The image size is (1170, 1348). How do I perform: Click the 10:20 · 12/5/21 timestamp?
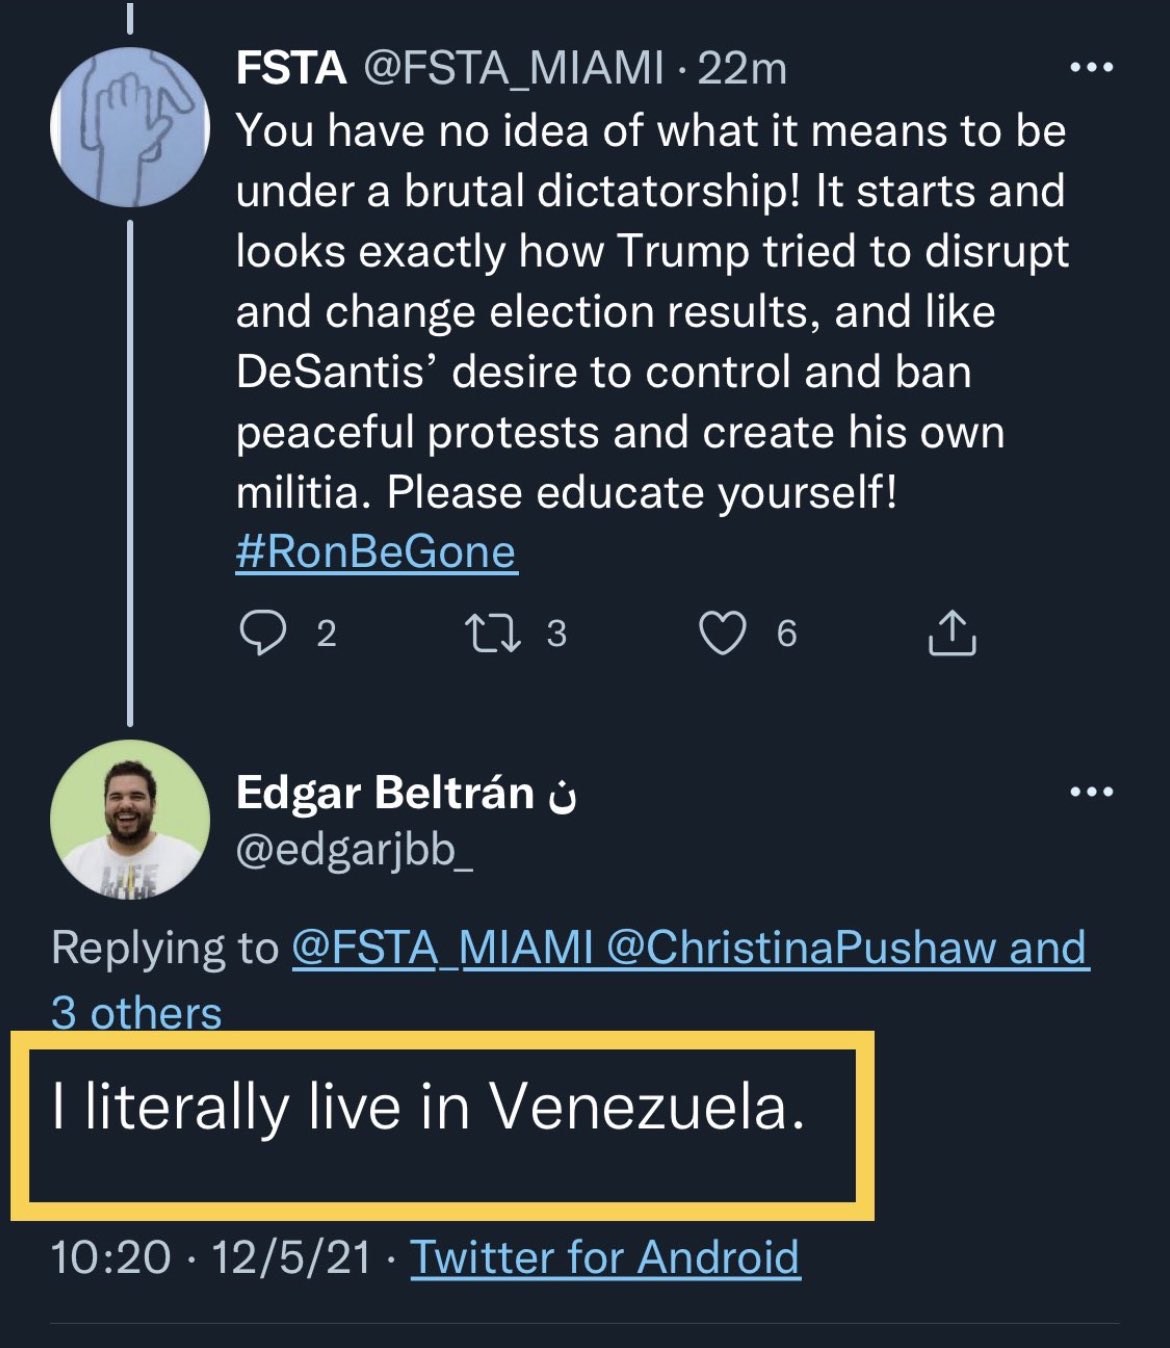211,1257
